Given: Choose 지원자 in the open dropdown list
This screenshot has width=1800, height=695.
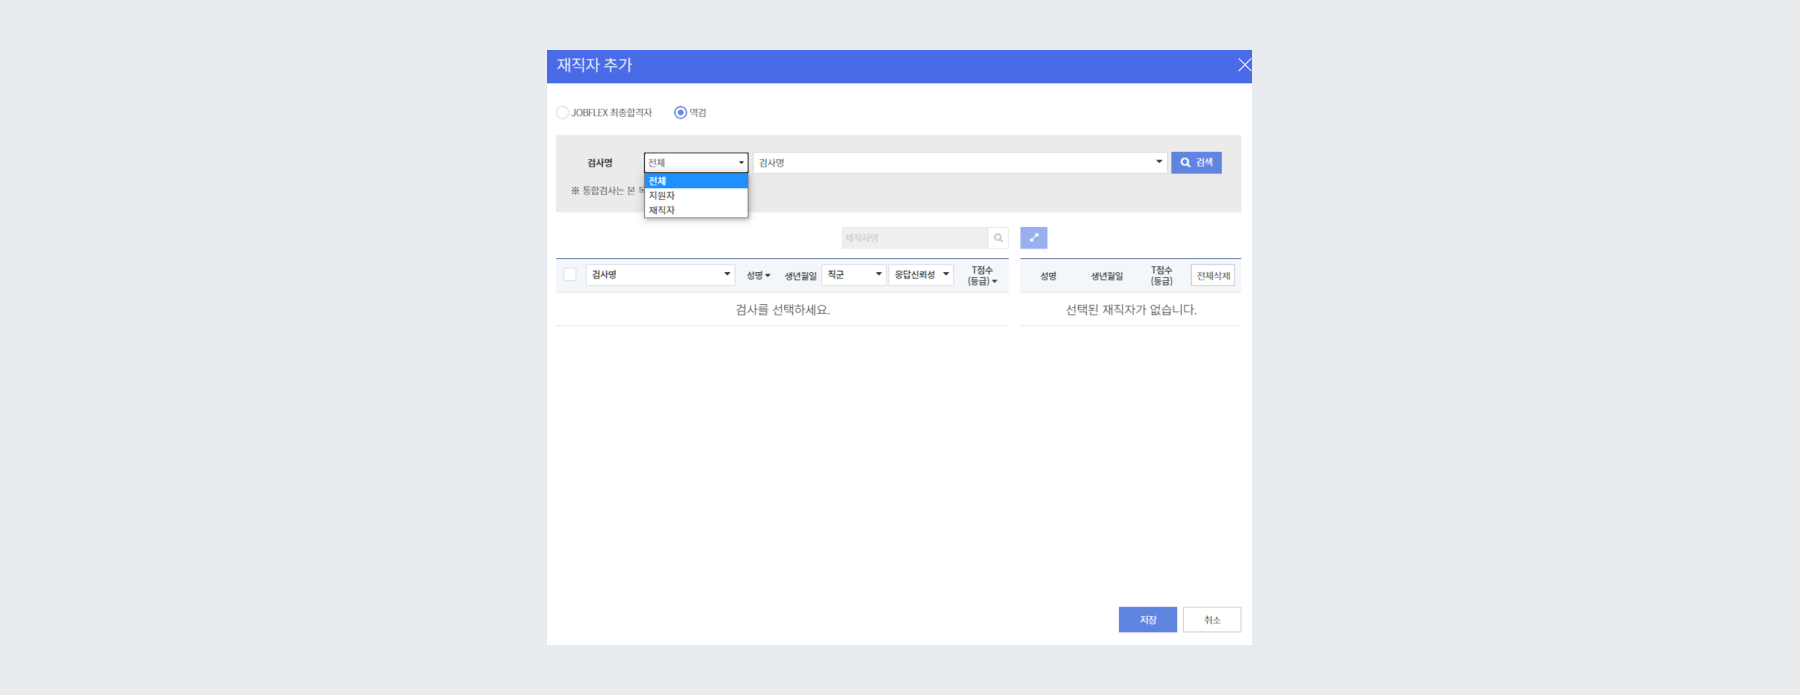Looking at the screenshot, I should point(696,196).
